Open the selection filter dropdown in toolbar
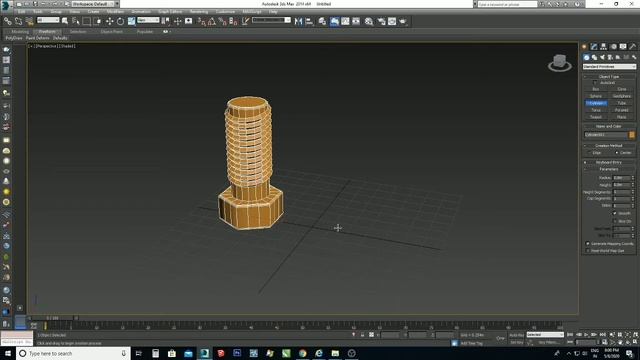This screenshot has height=360, width=640. pyautogui.click(x=48, y=20)
